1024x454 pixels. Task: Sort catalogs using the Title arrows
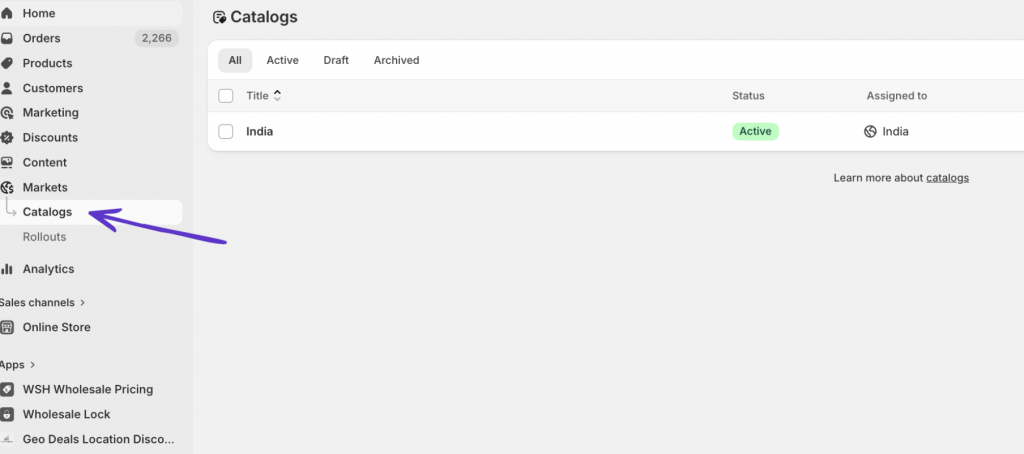coord(278,96)
